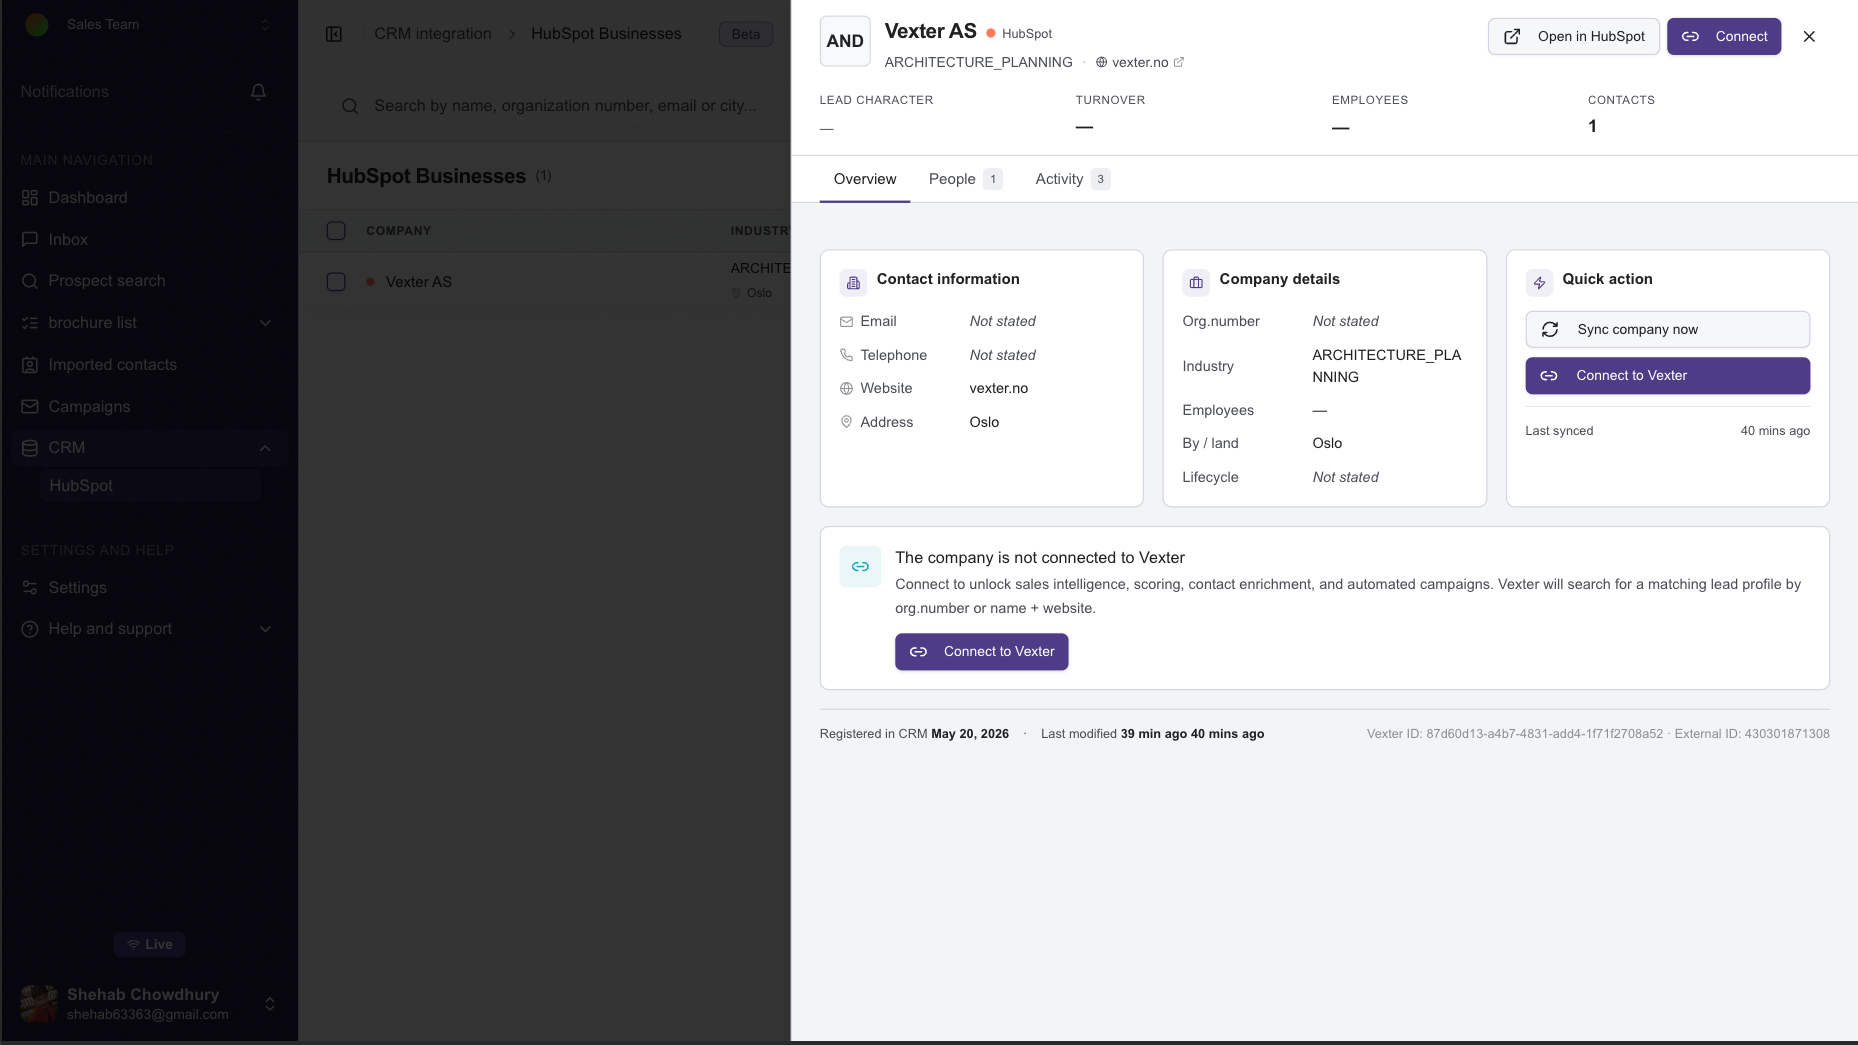Viewport: 1858px width, 1045px height.
Task: Click the search by name input field
Action: click(565, 106)
